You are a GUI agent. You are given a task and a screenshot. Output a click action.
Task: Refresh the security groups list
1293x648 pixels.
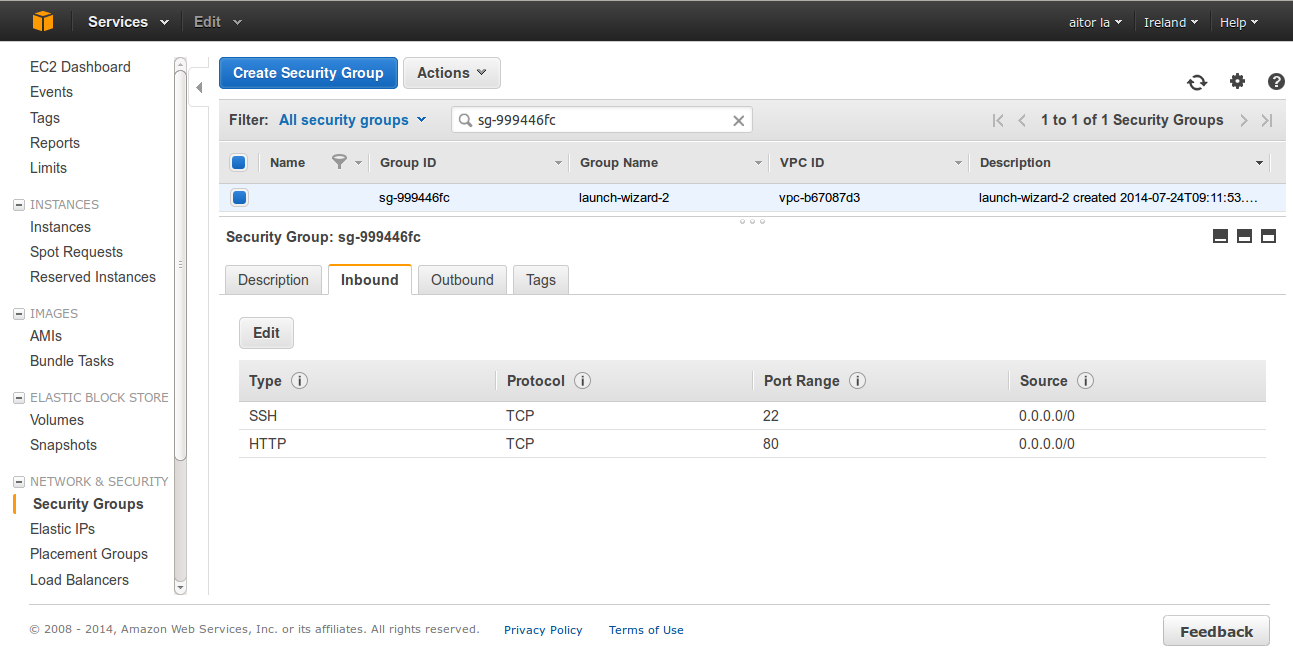[1196, 82]
